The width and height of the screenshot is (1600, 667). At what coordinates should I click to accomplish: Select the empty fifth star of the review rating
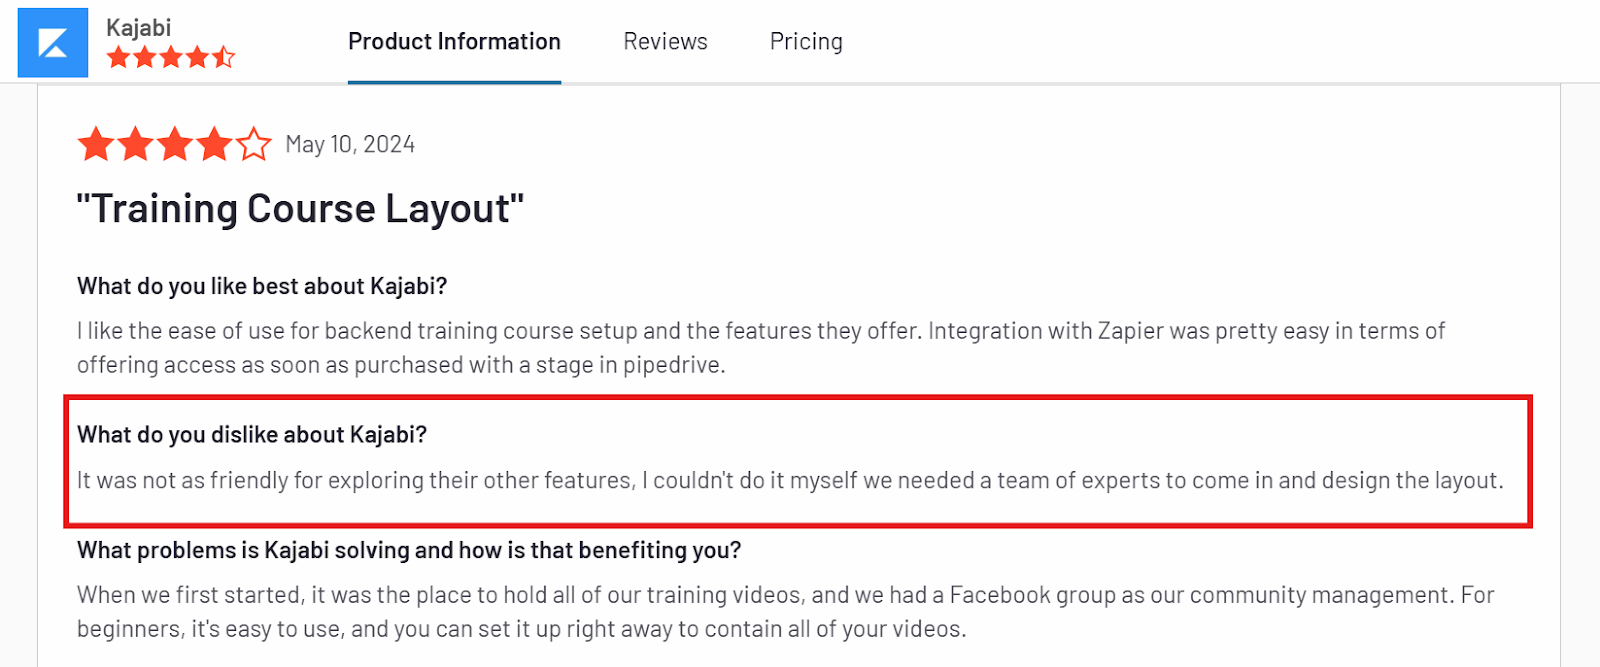[x=253, y=144]
